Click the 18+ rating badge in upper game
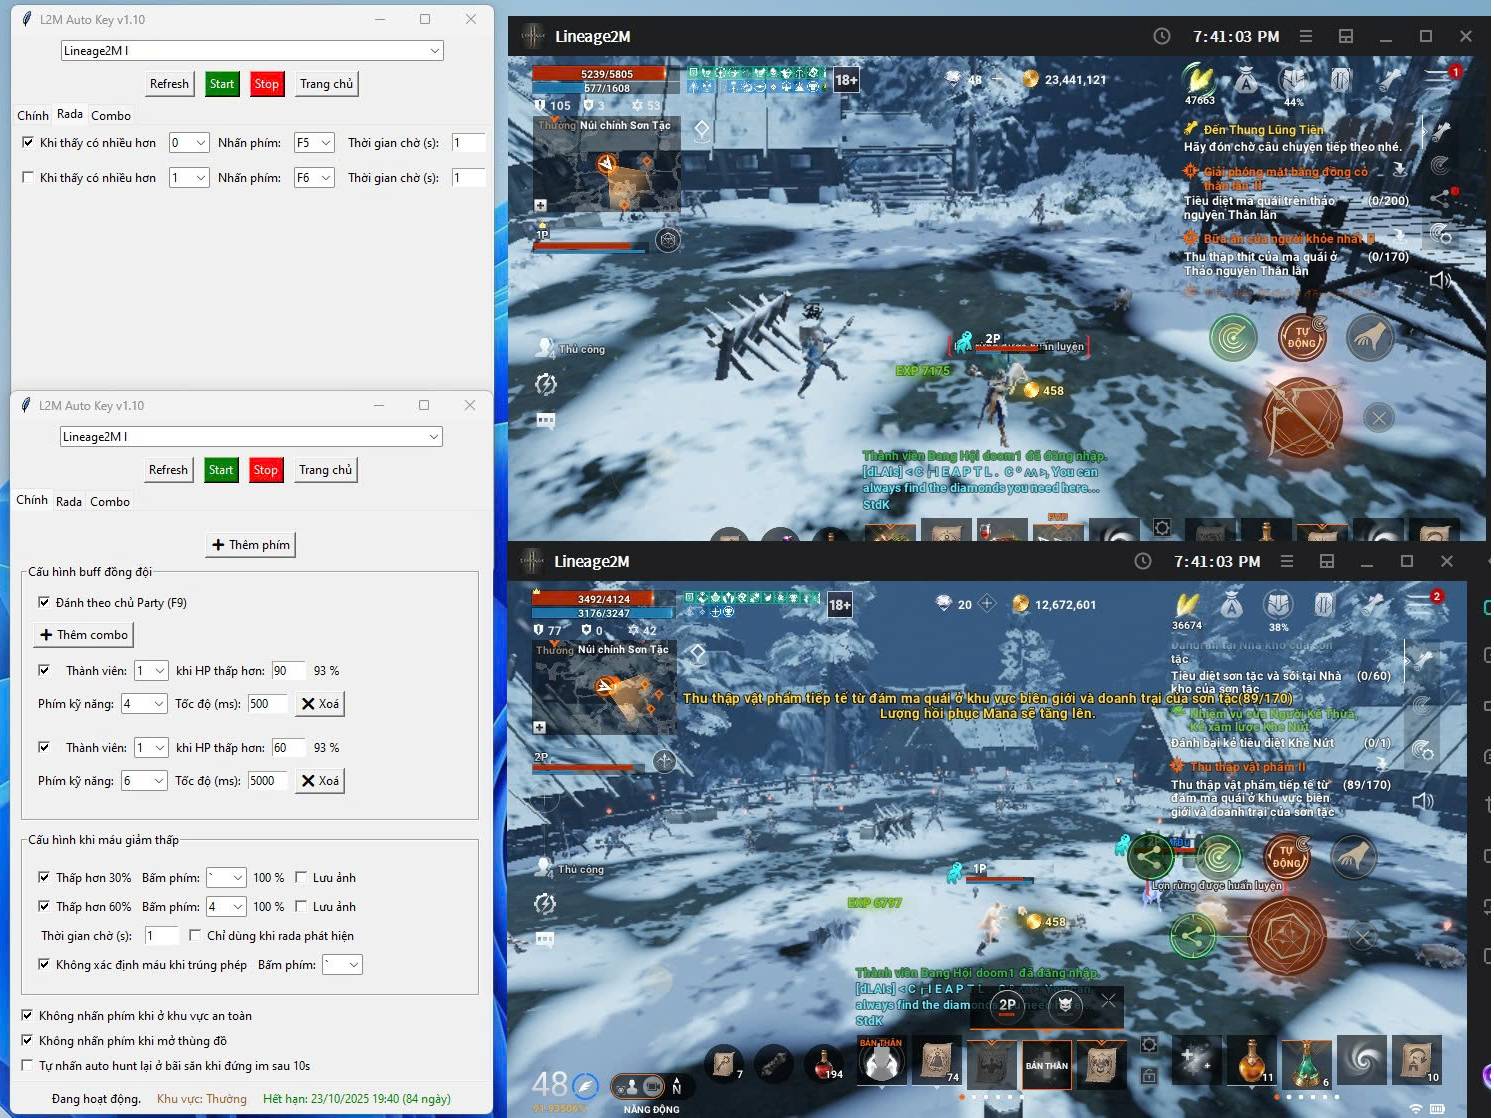The image size is (1494, 1118). (x=846, y=80)
